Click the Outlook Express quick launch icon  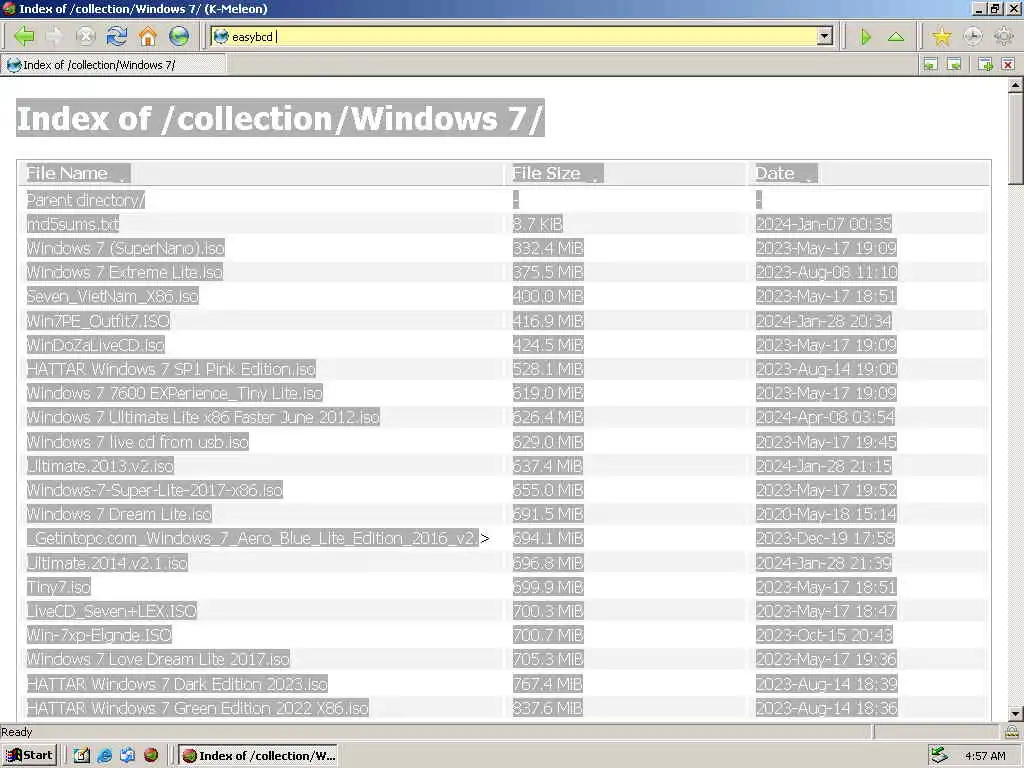(128, 756)
